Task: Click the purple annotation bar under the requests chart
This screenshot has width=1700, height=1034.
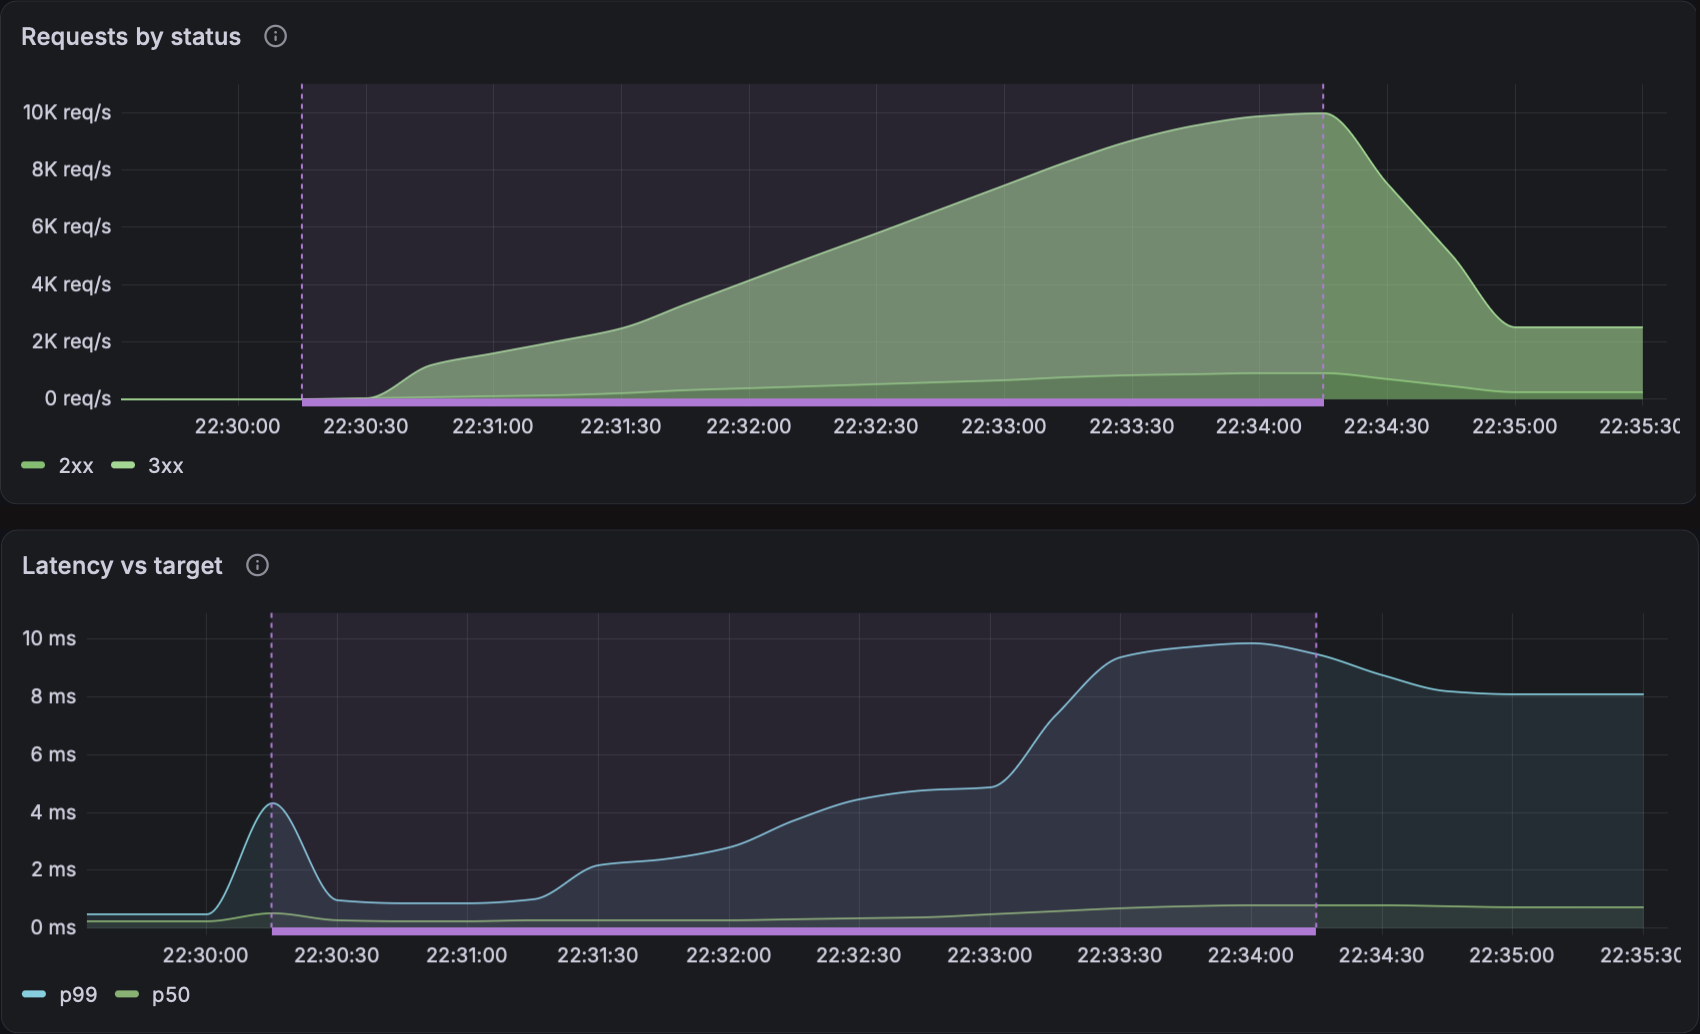Action: pyautogui.click(x=812, y=403)
